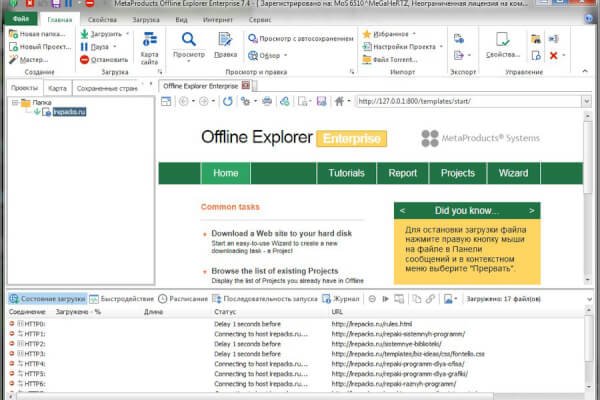Image resolution: width=600 pixels, height=400 pixels.
Task: Click home icon in browser toolbar
Action: (339, 101)
